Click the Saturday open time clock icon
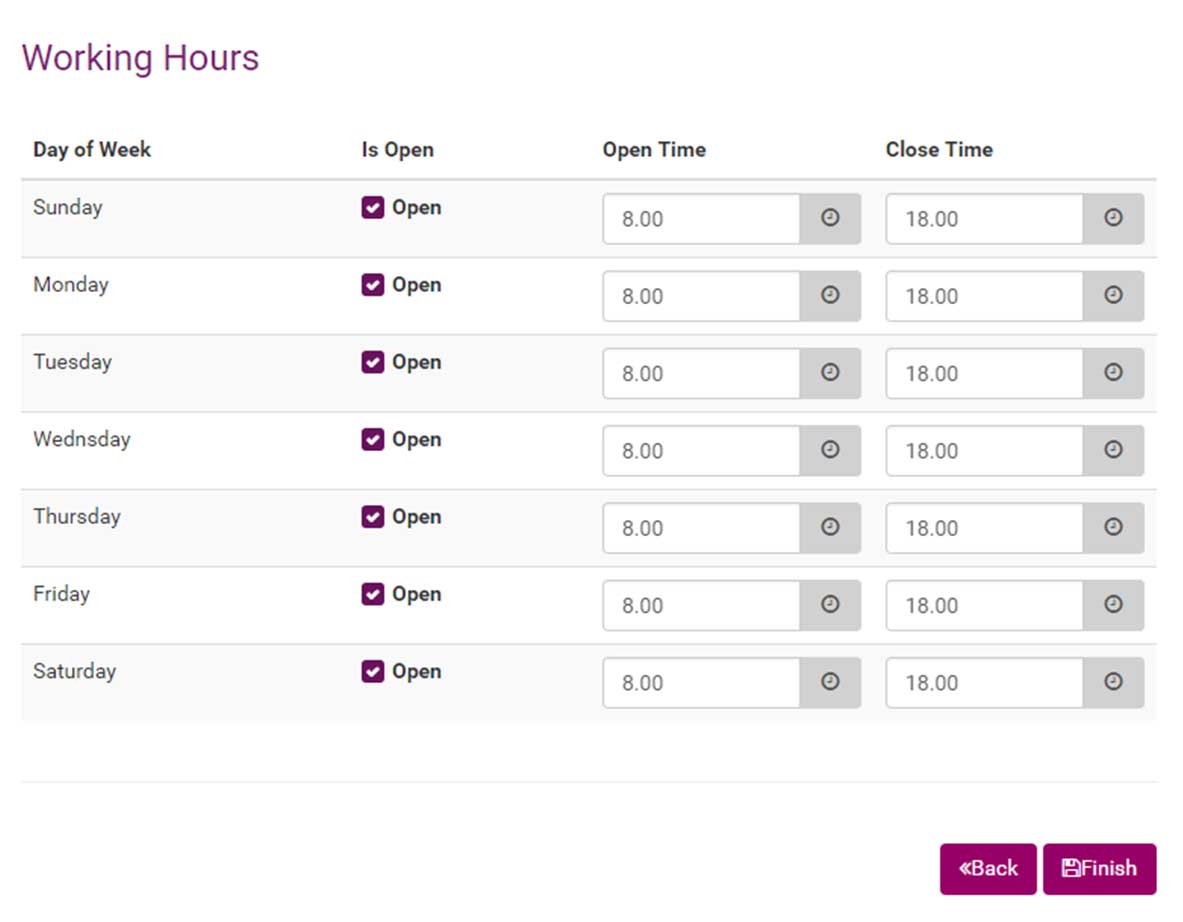1183x922 pixels. [830, 682]
